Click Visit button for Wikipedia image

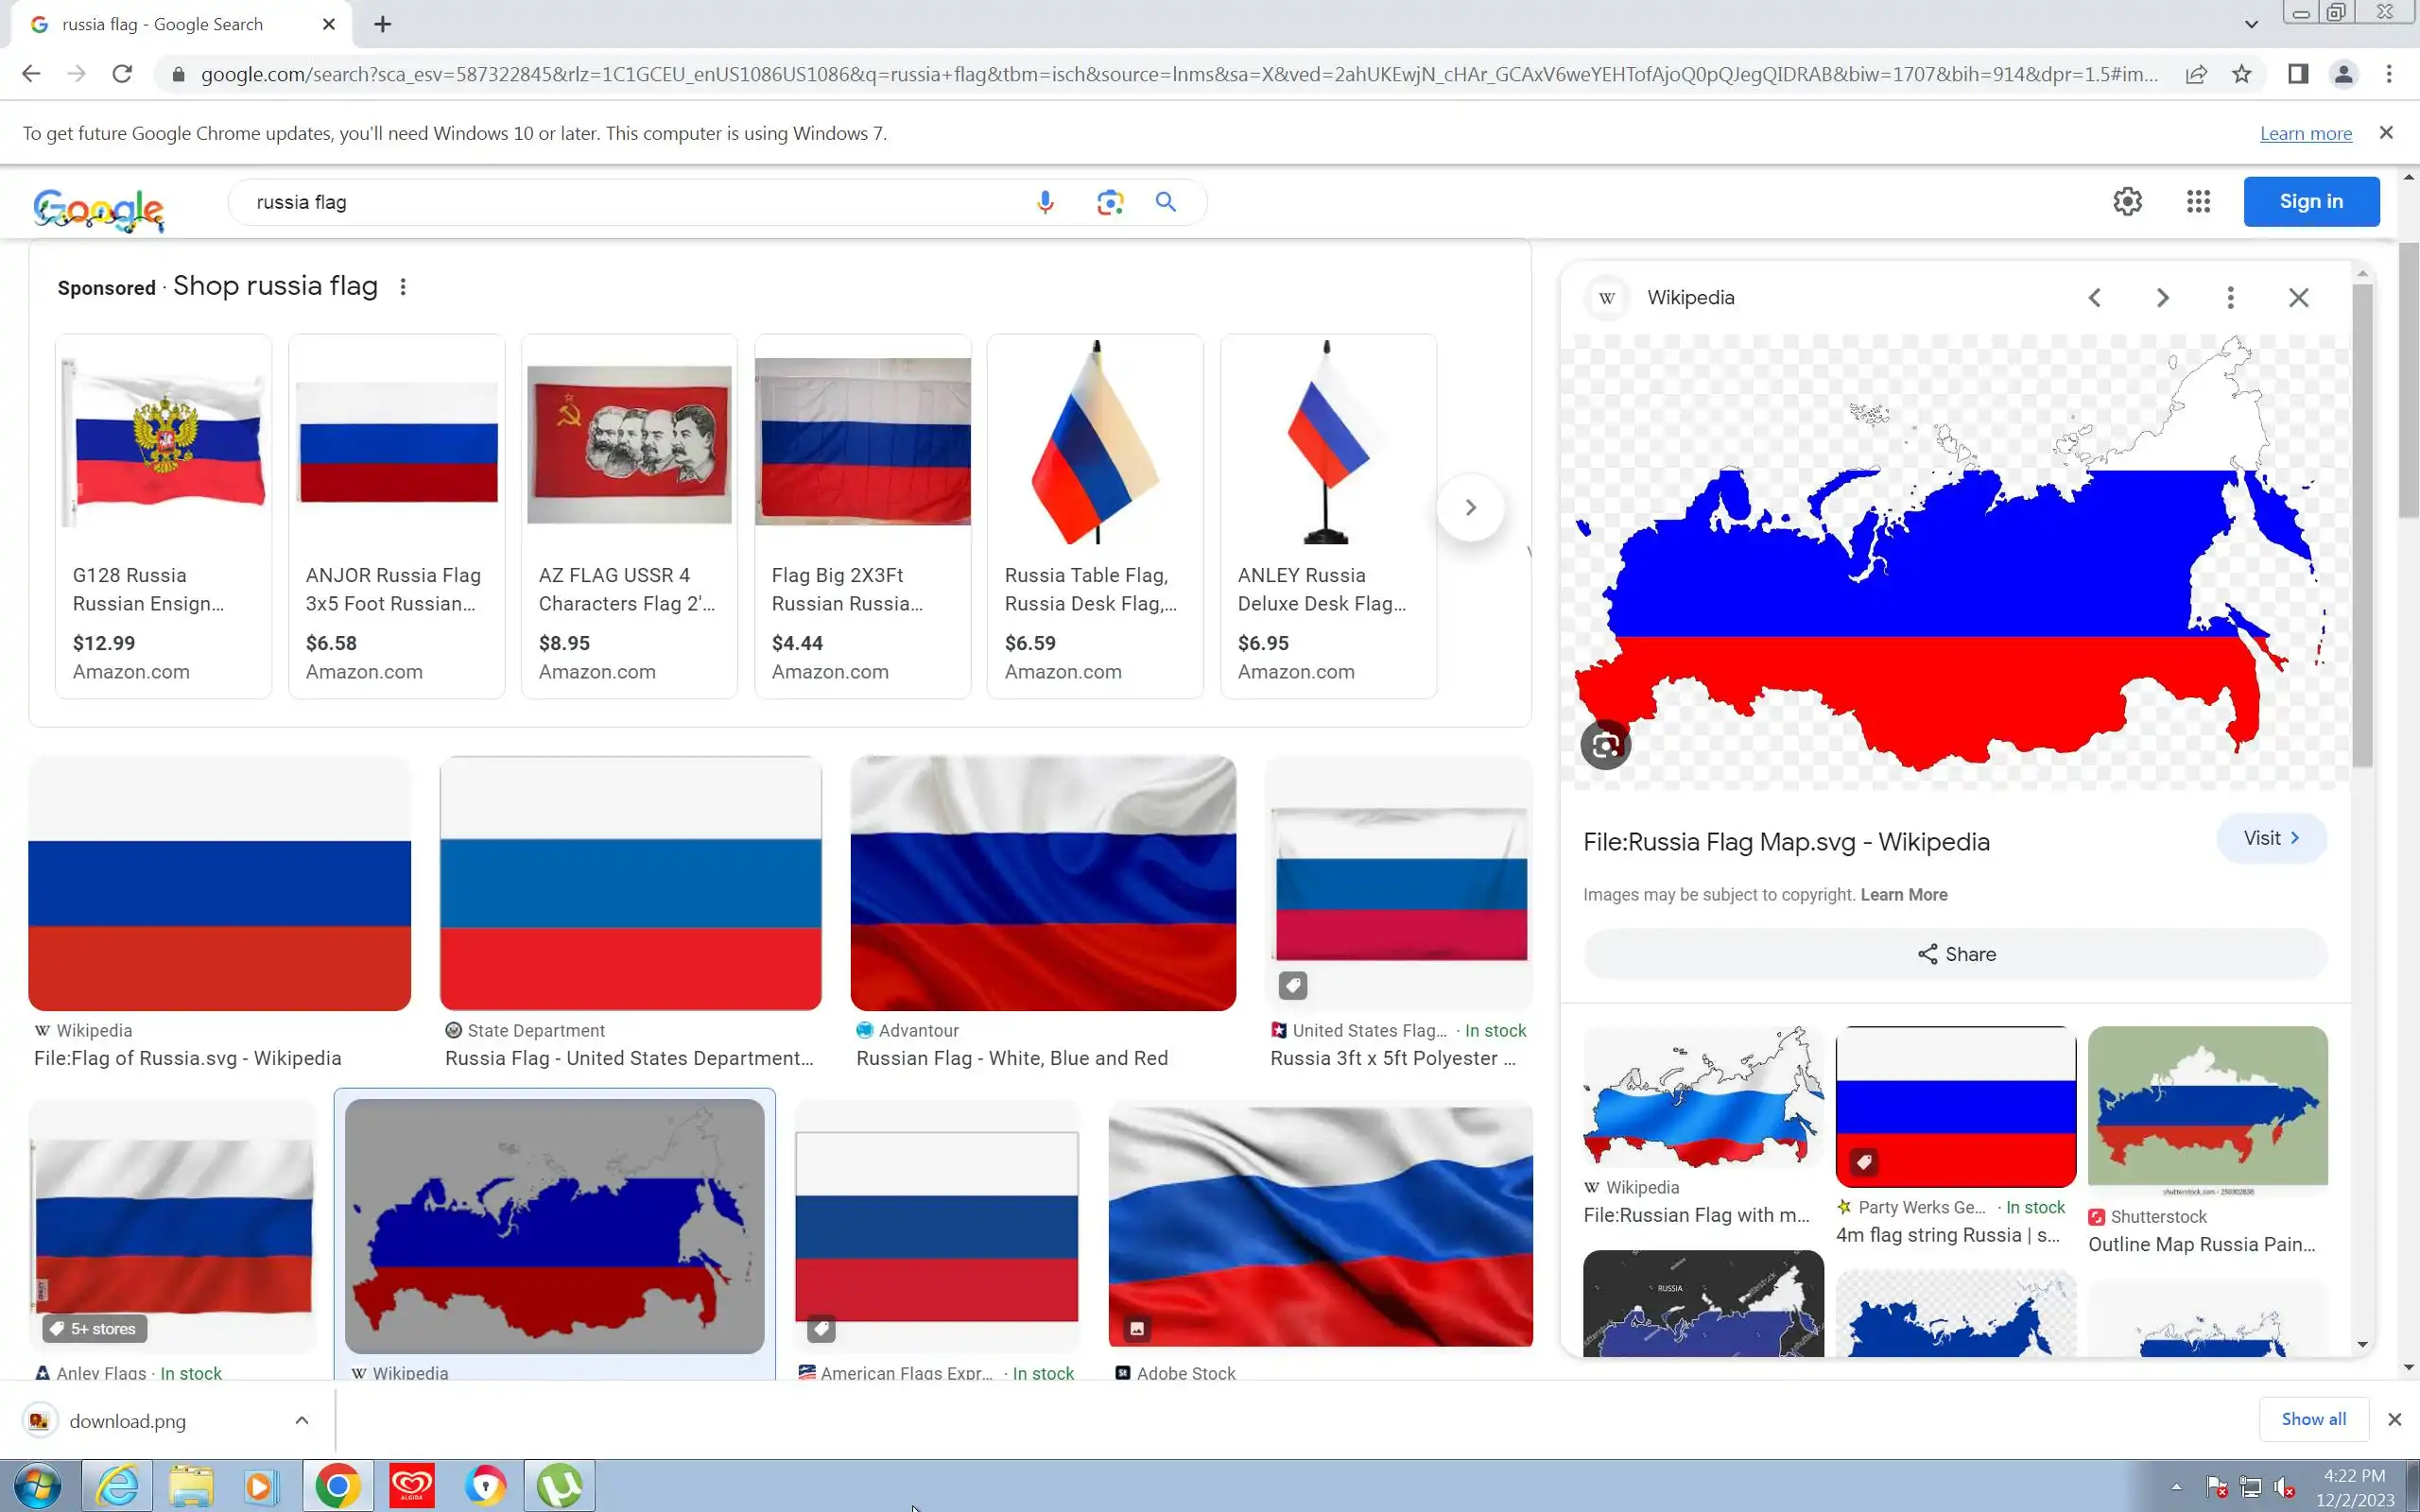point(2271,838)
